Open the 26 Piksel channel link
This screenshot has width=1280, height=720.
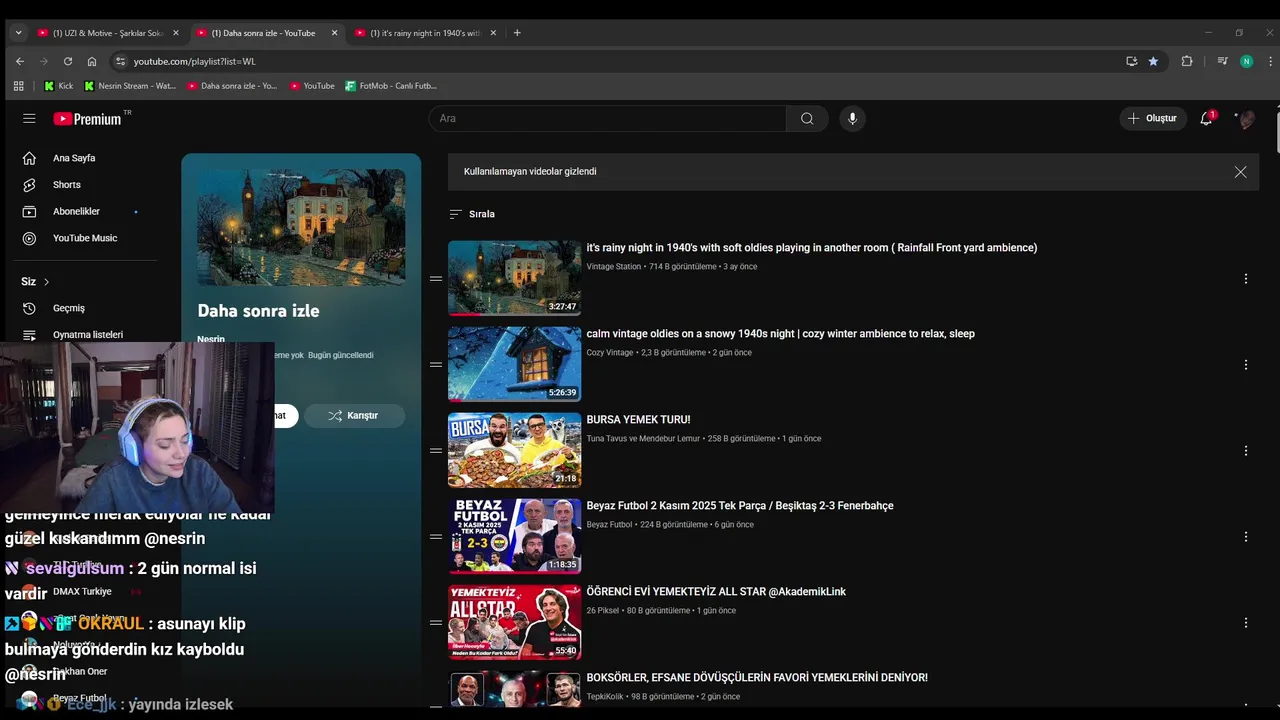(603, 611)
